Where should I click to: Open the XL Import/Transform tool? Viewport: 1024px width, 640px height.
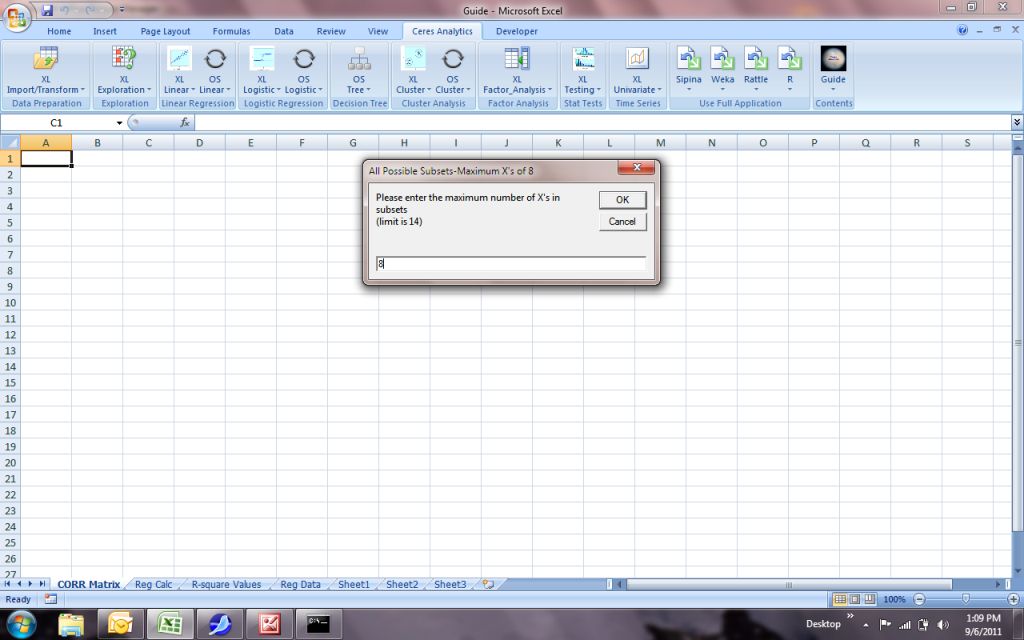(46, 71)
